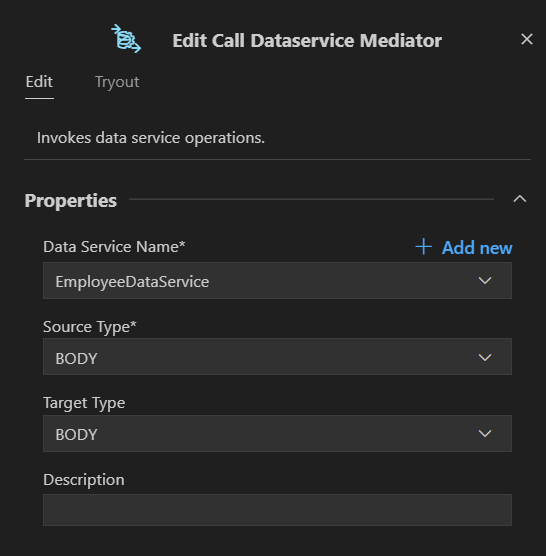Viewport: 546px width, 556px height.
Task: Click the Data Service Name label
Action: click(114, 247)
